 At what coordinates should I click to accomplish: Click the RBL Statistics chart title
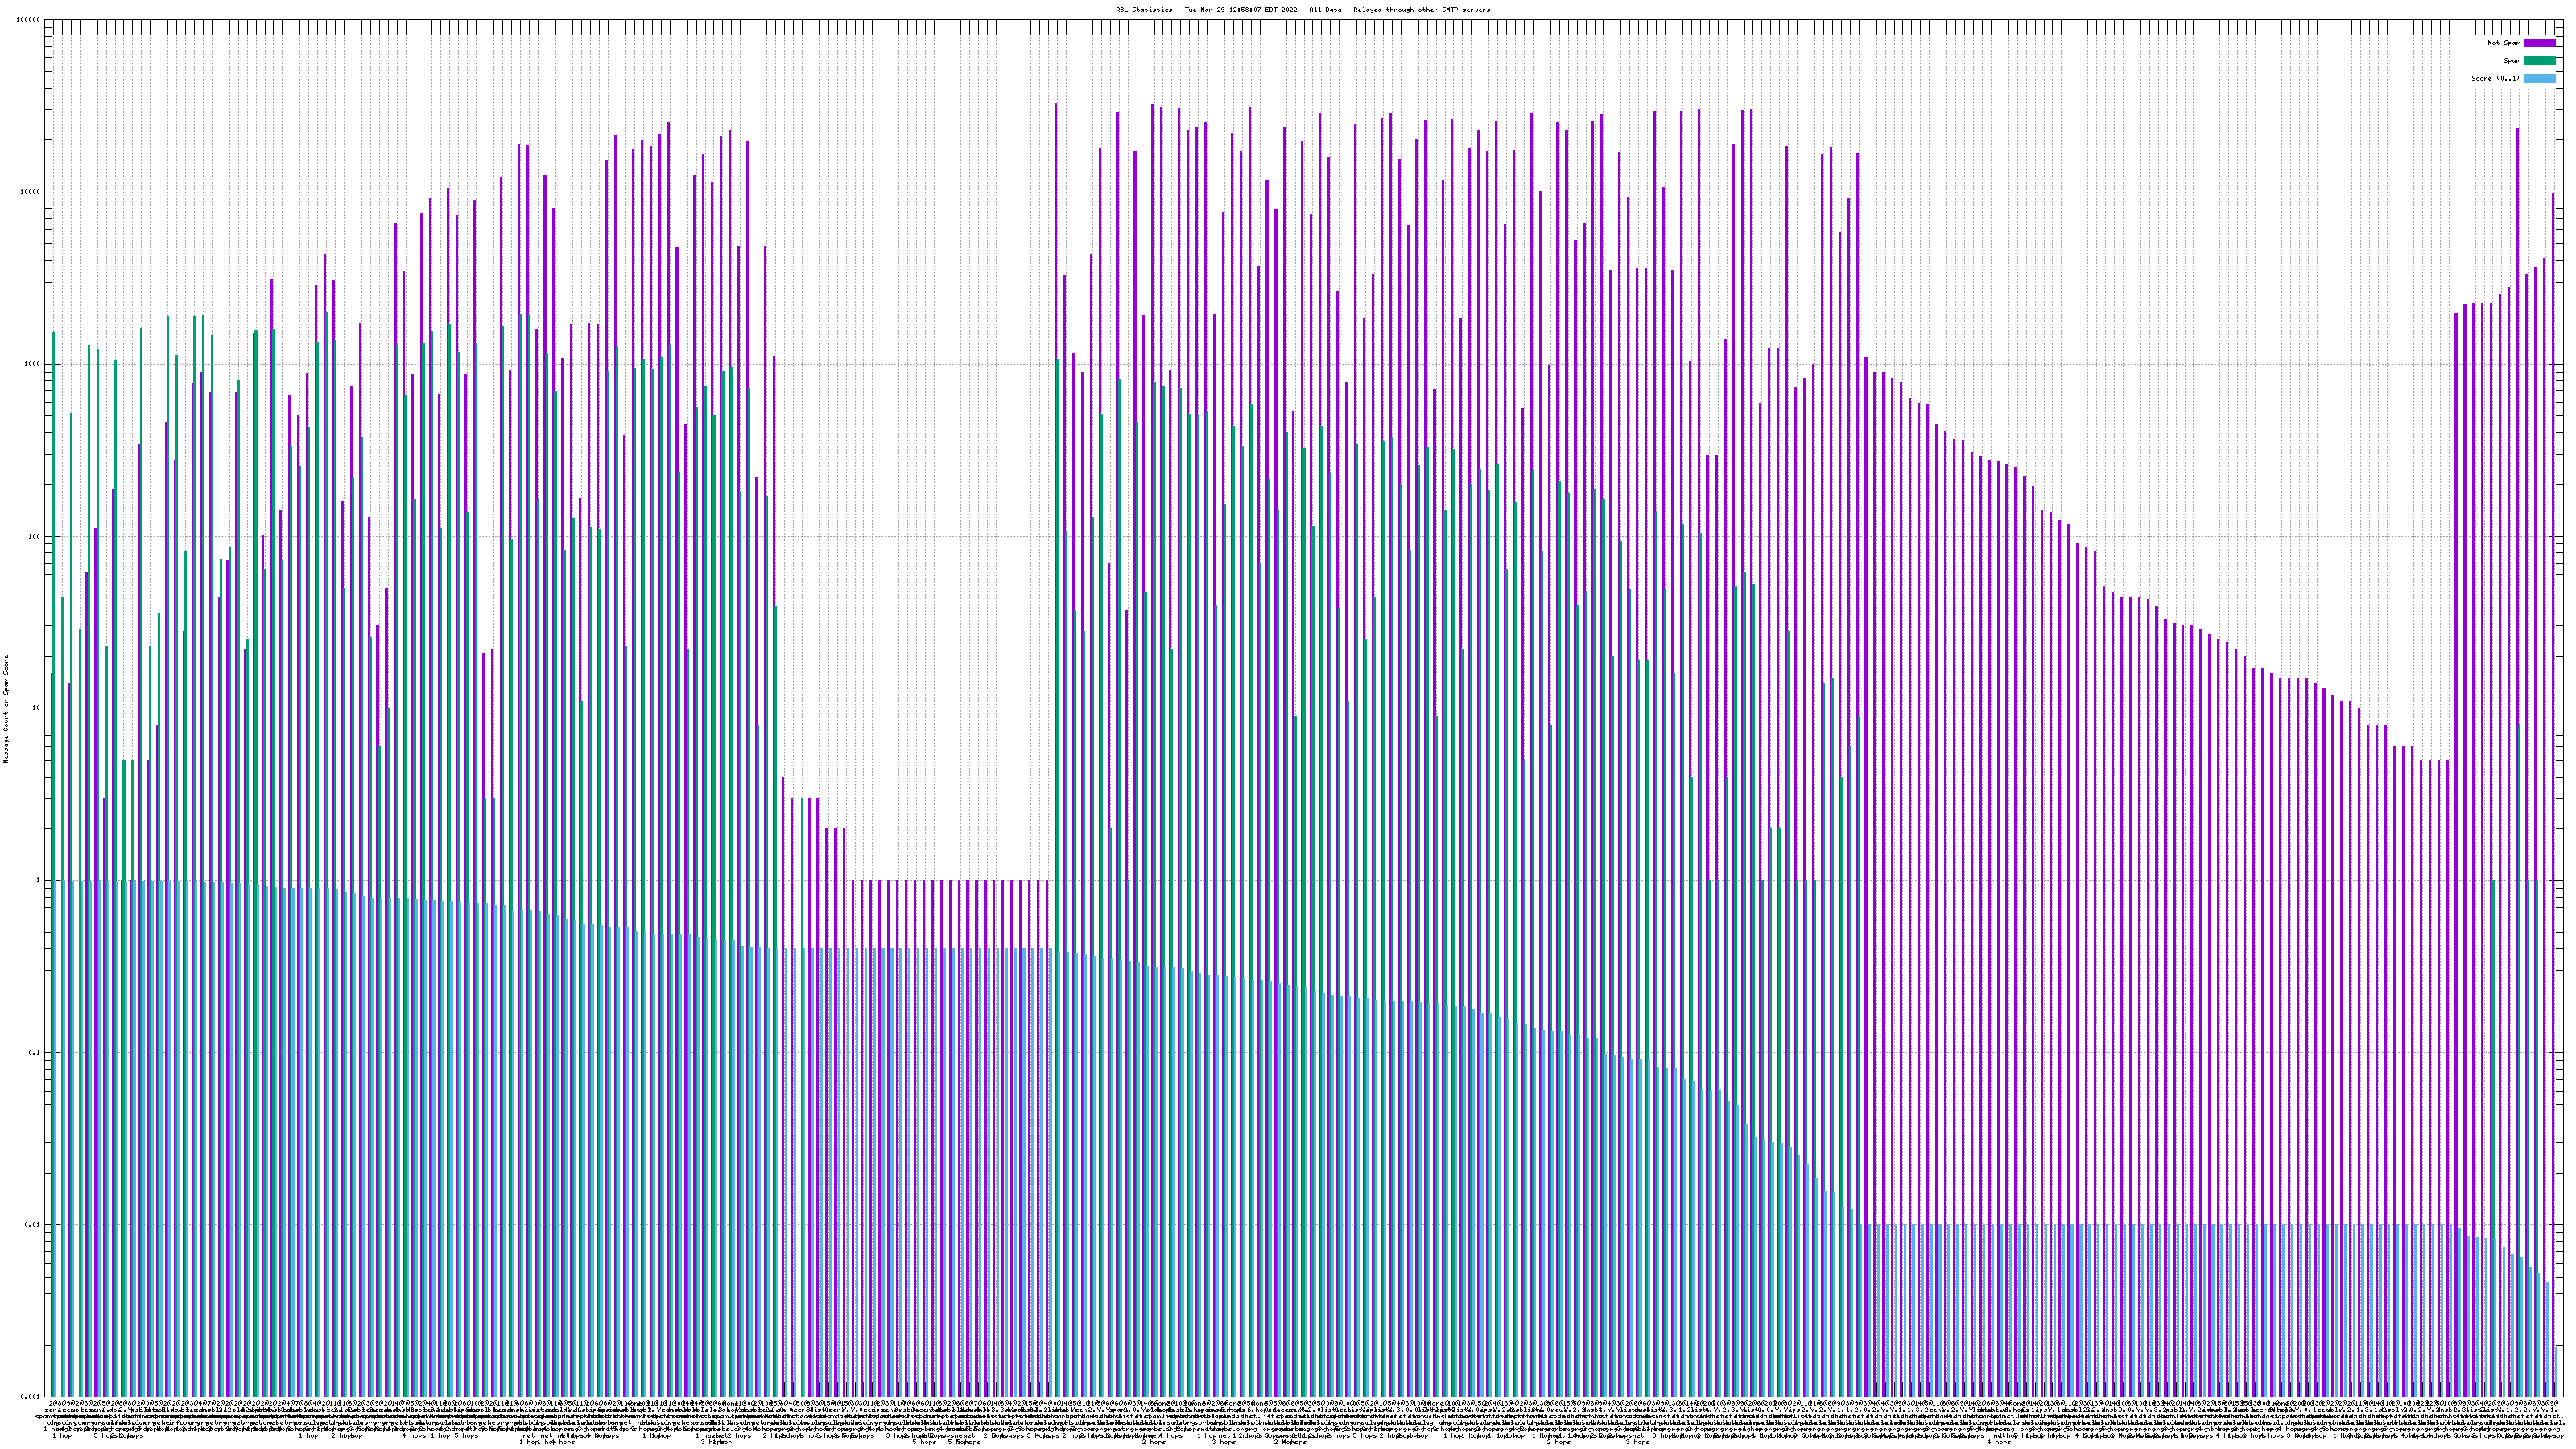coord(1302,10)
